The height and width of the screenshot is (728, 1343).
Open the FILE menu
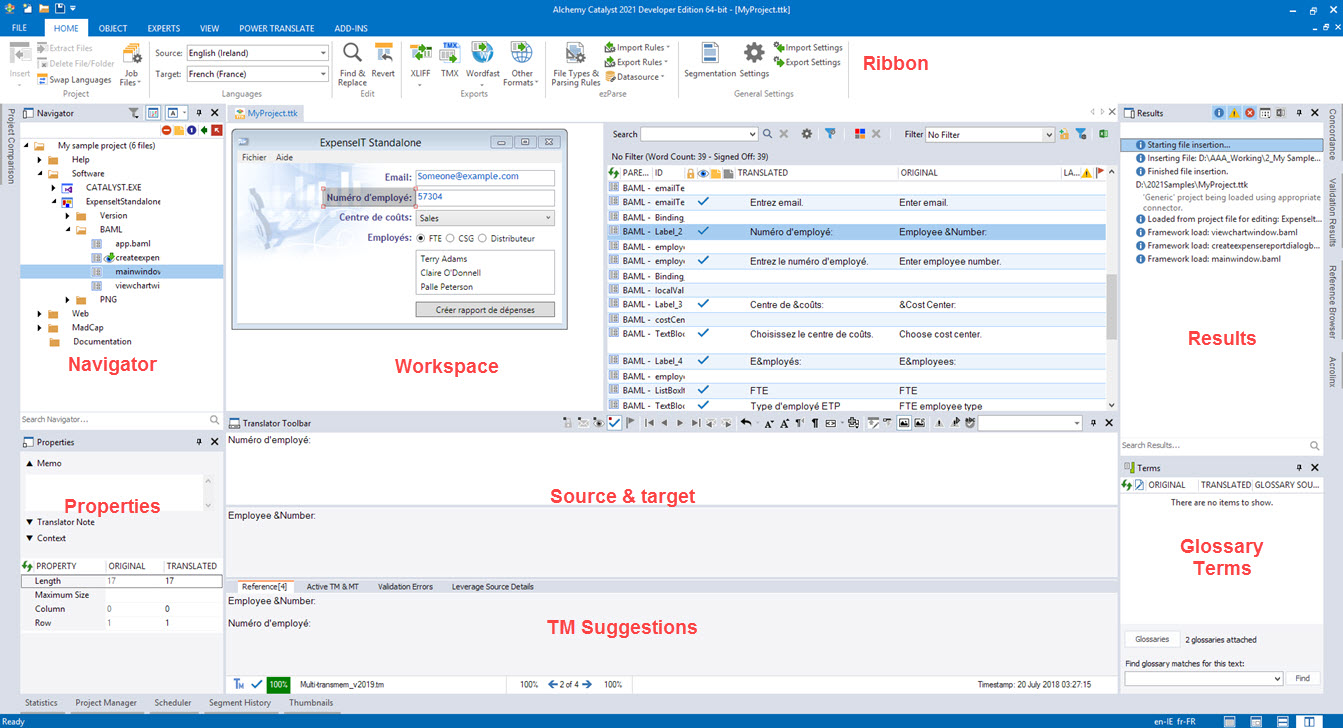[x=19, y=28]
